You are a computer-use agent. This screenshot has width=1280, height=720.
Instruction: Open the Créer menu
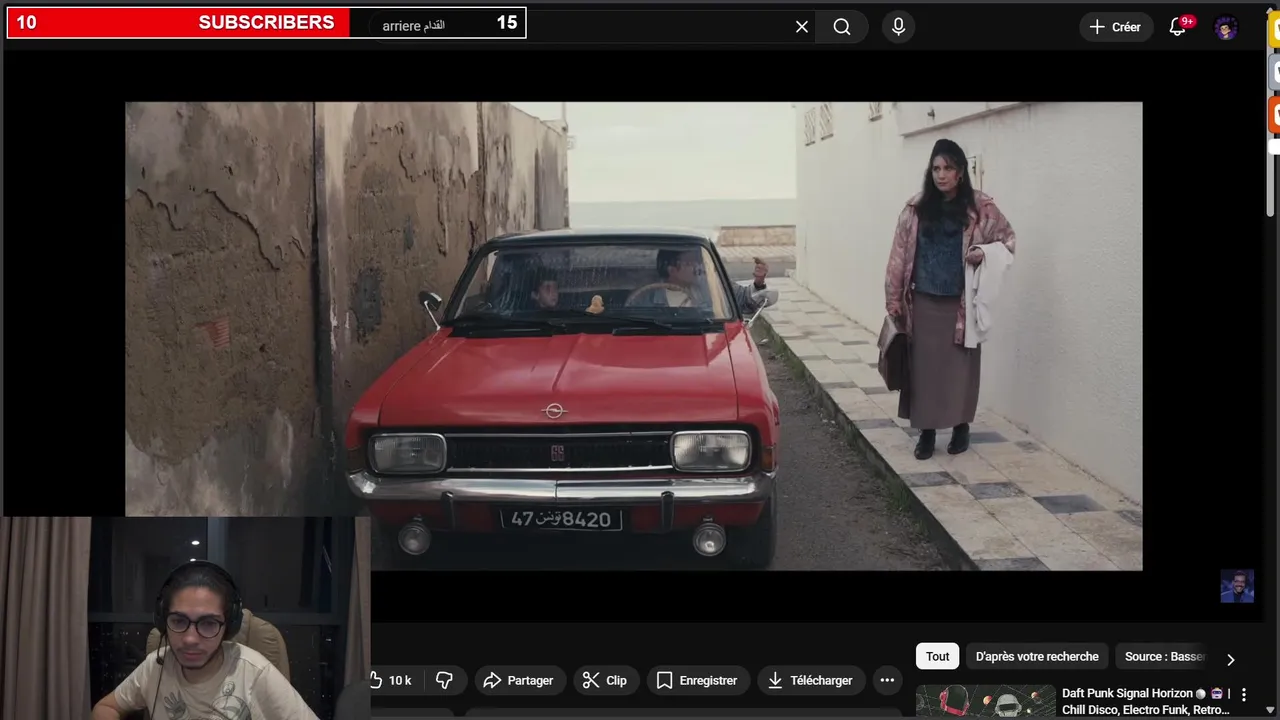1115,27
